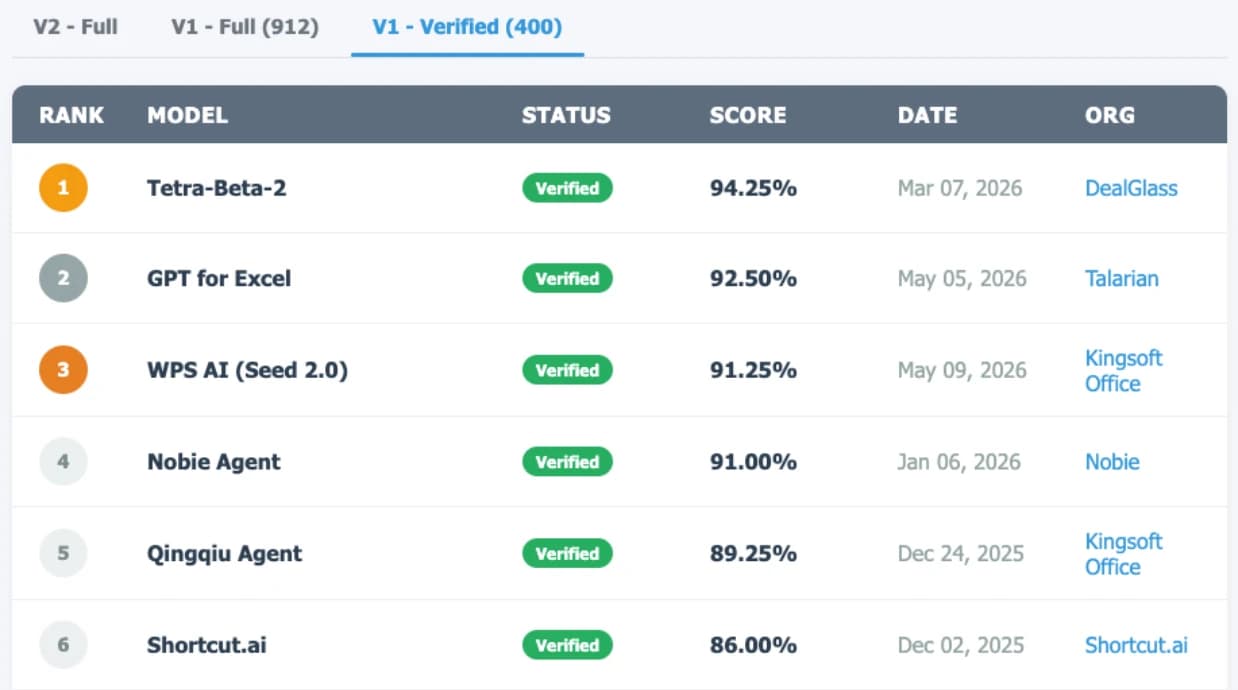
Task: Click the gold rank 1 badge
Action: click(63, 188)
